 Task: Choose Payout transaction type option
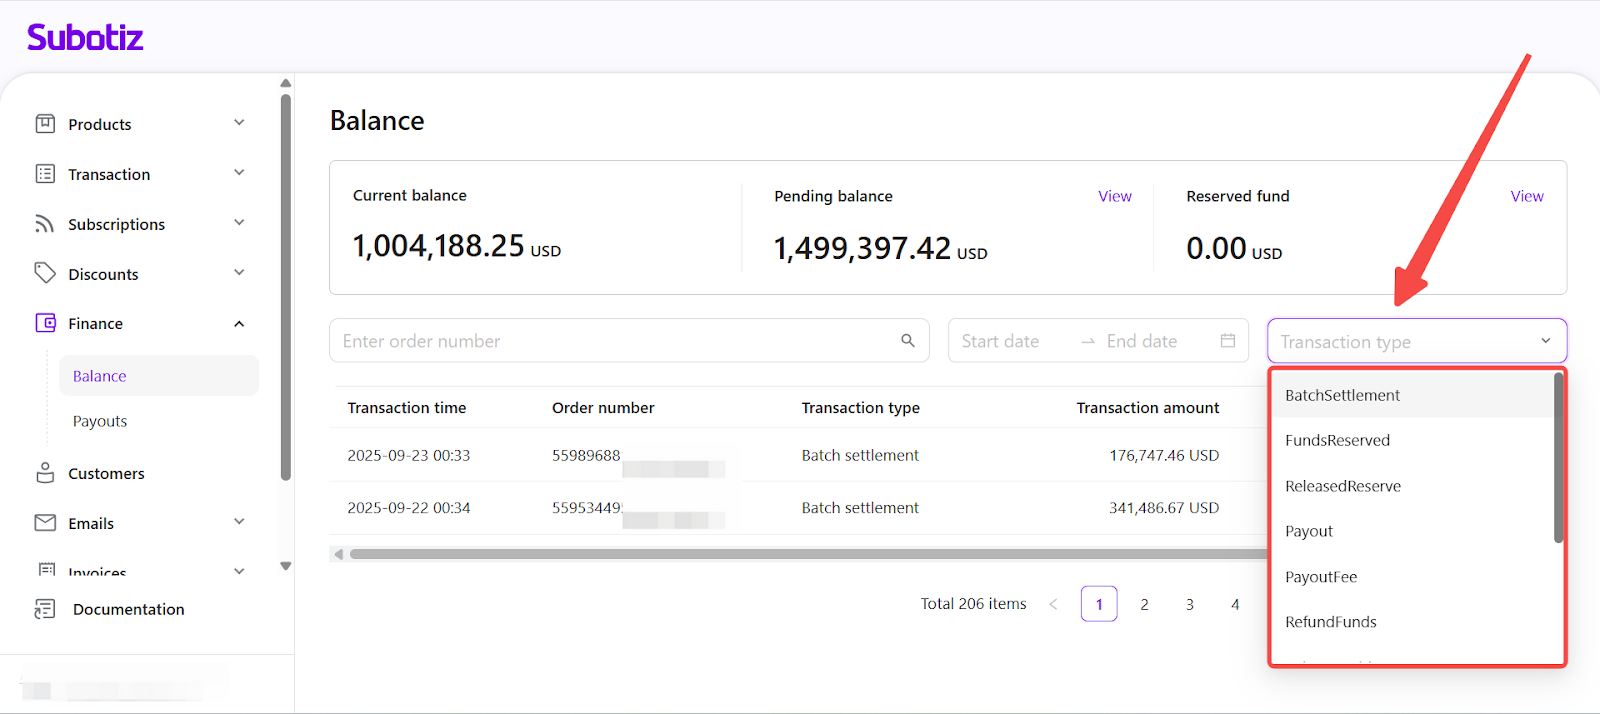tap(1309, 531)
